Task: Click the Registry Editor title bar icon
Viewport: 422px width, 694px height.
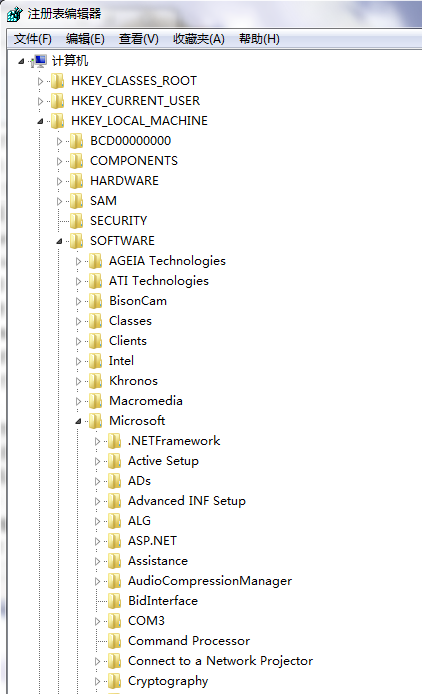Action: tap(14, 14)
